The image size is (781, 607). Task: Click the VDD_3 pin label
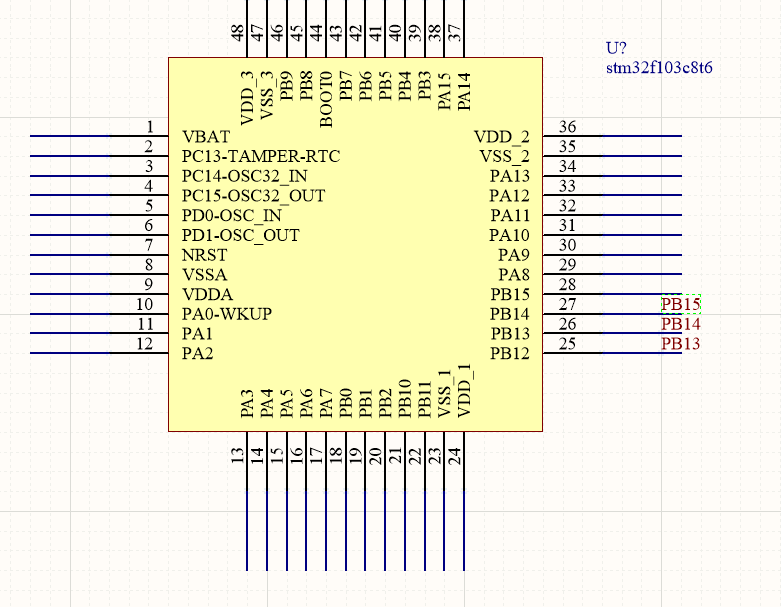pos(248,98)
